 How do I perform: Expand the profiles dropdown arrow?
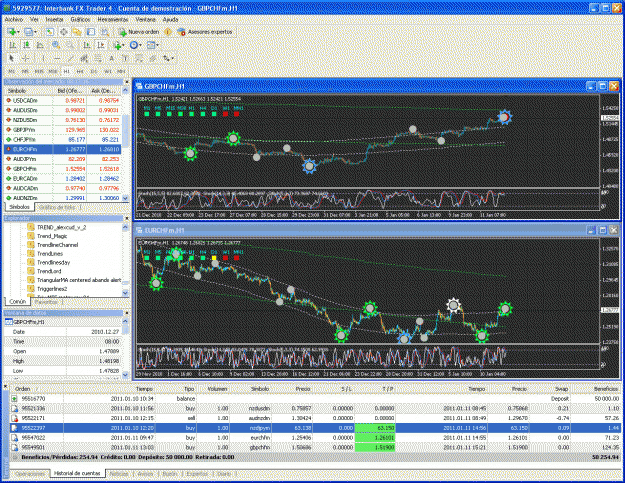[x=35, y=32]
